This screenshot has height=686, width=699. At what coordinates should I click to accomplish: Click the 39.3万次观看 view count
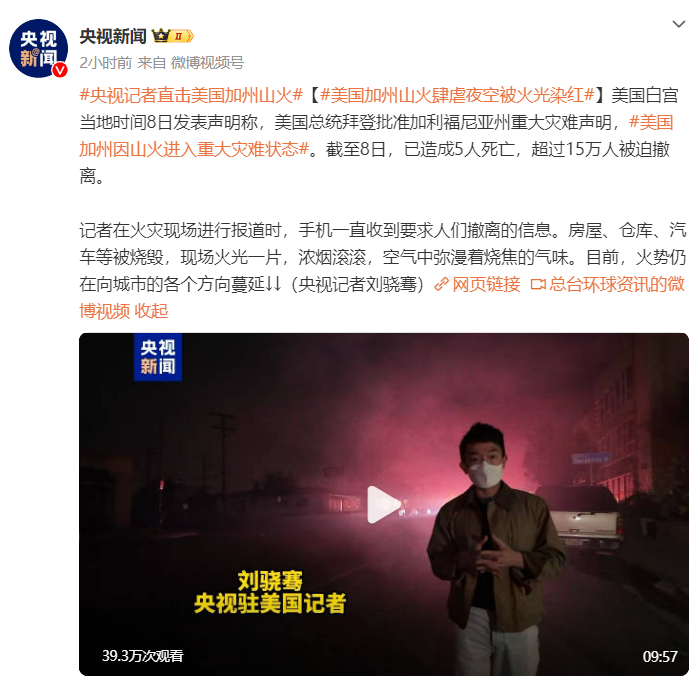(142, 656)
